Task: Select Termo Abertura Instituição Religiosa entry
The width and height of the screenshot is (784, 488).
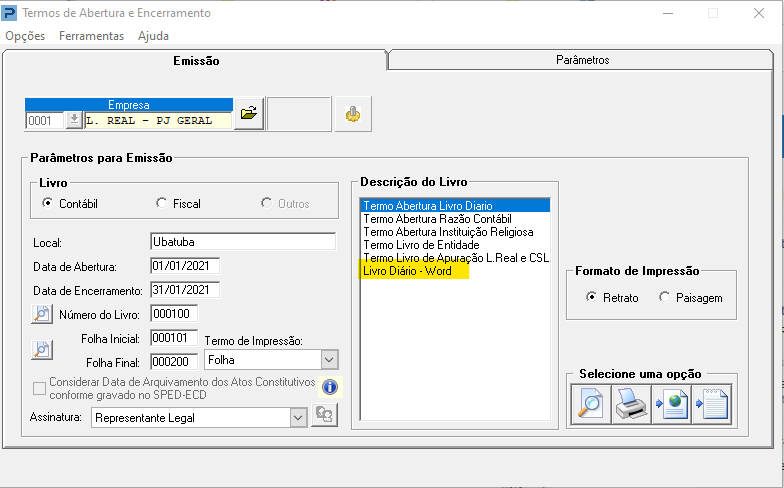Action: 455,232
